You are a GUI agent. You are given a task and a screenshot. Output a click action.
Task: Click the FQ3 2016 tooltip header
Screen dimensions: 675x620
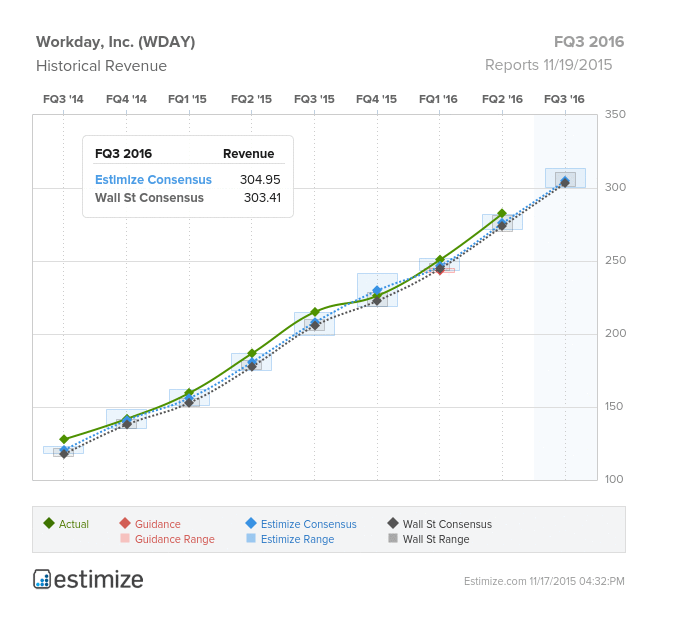124,154
